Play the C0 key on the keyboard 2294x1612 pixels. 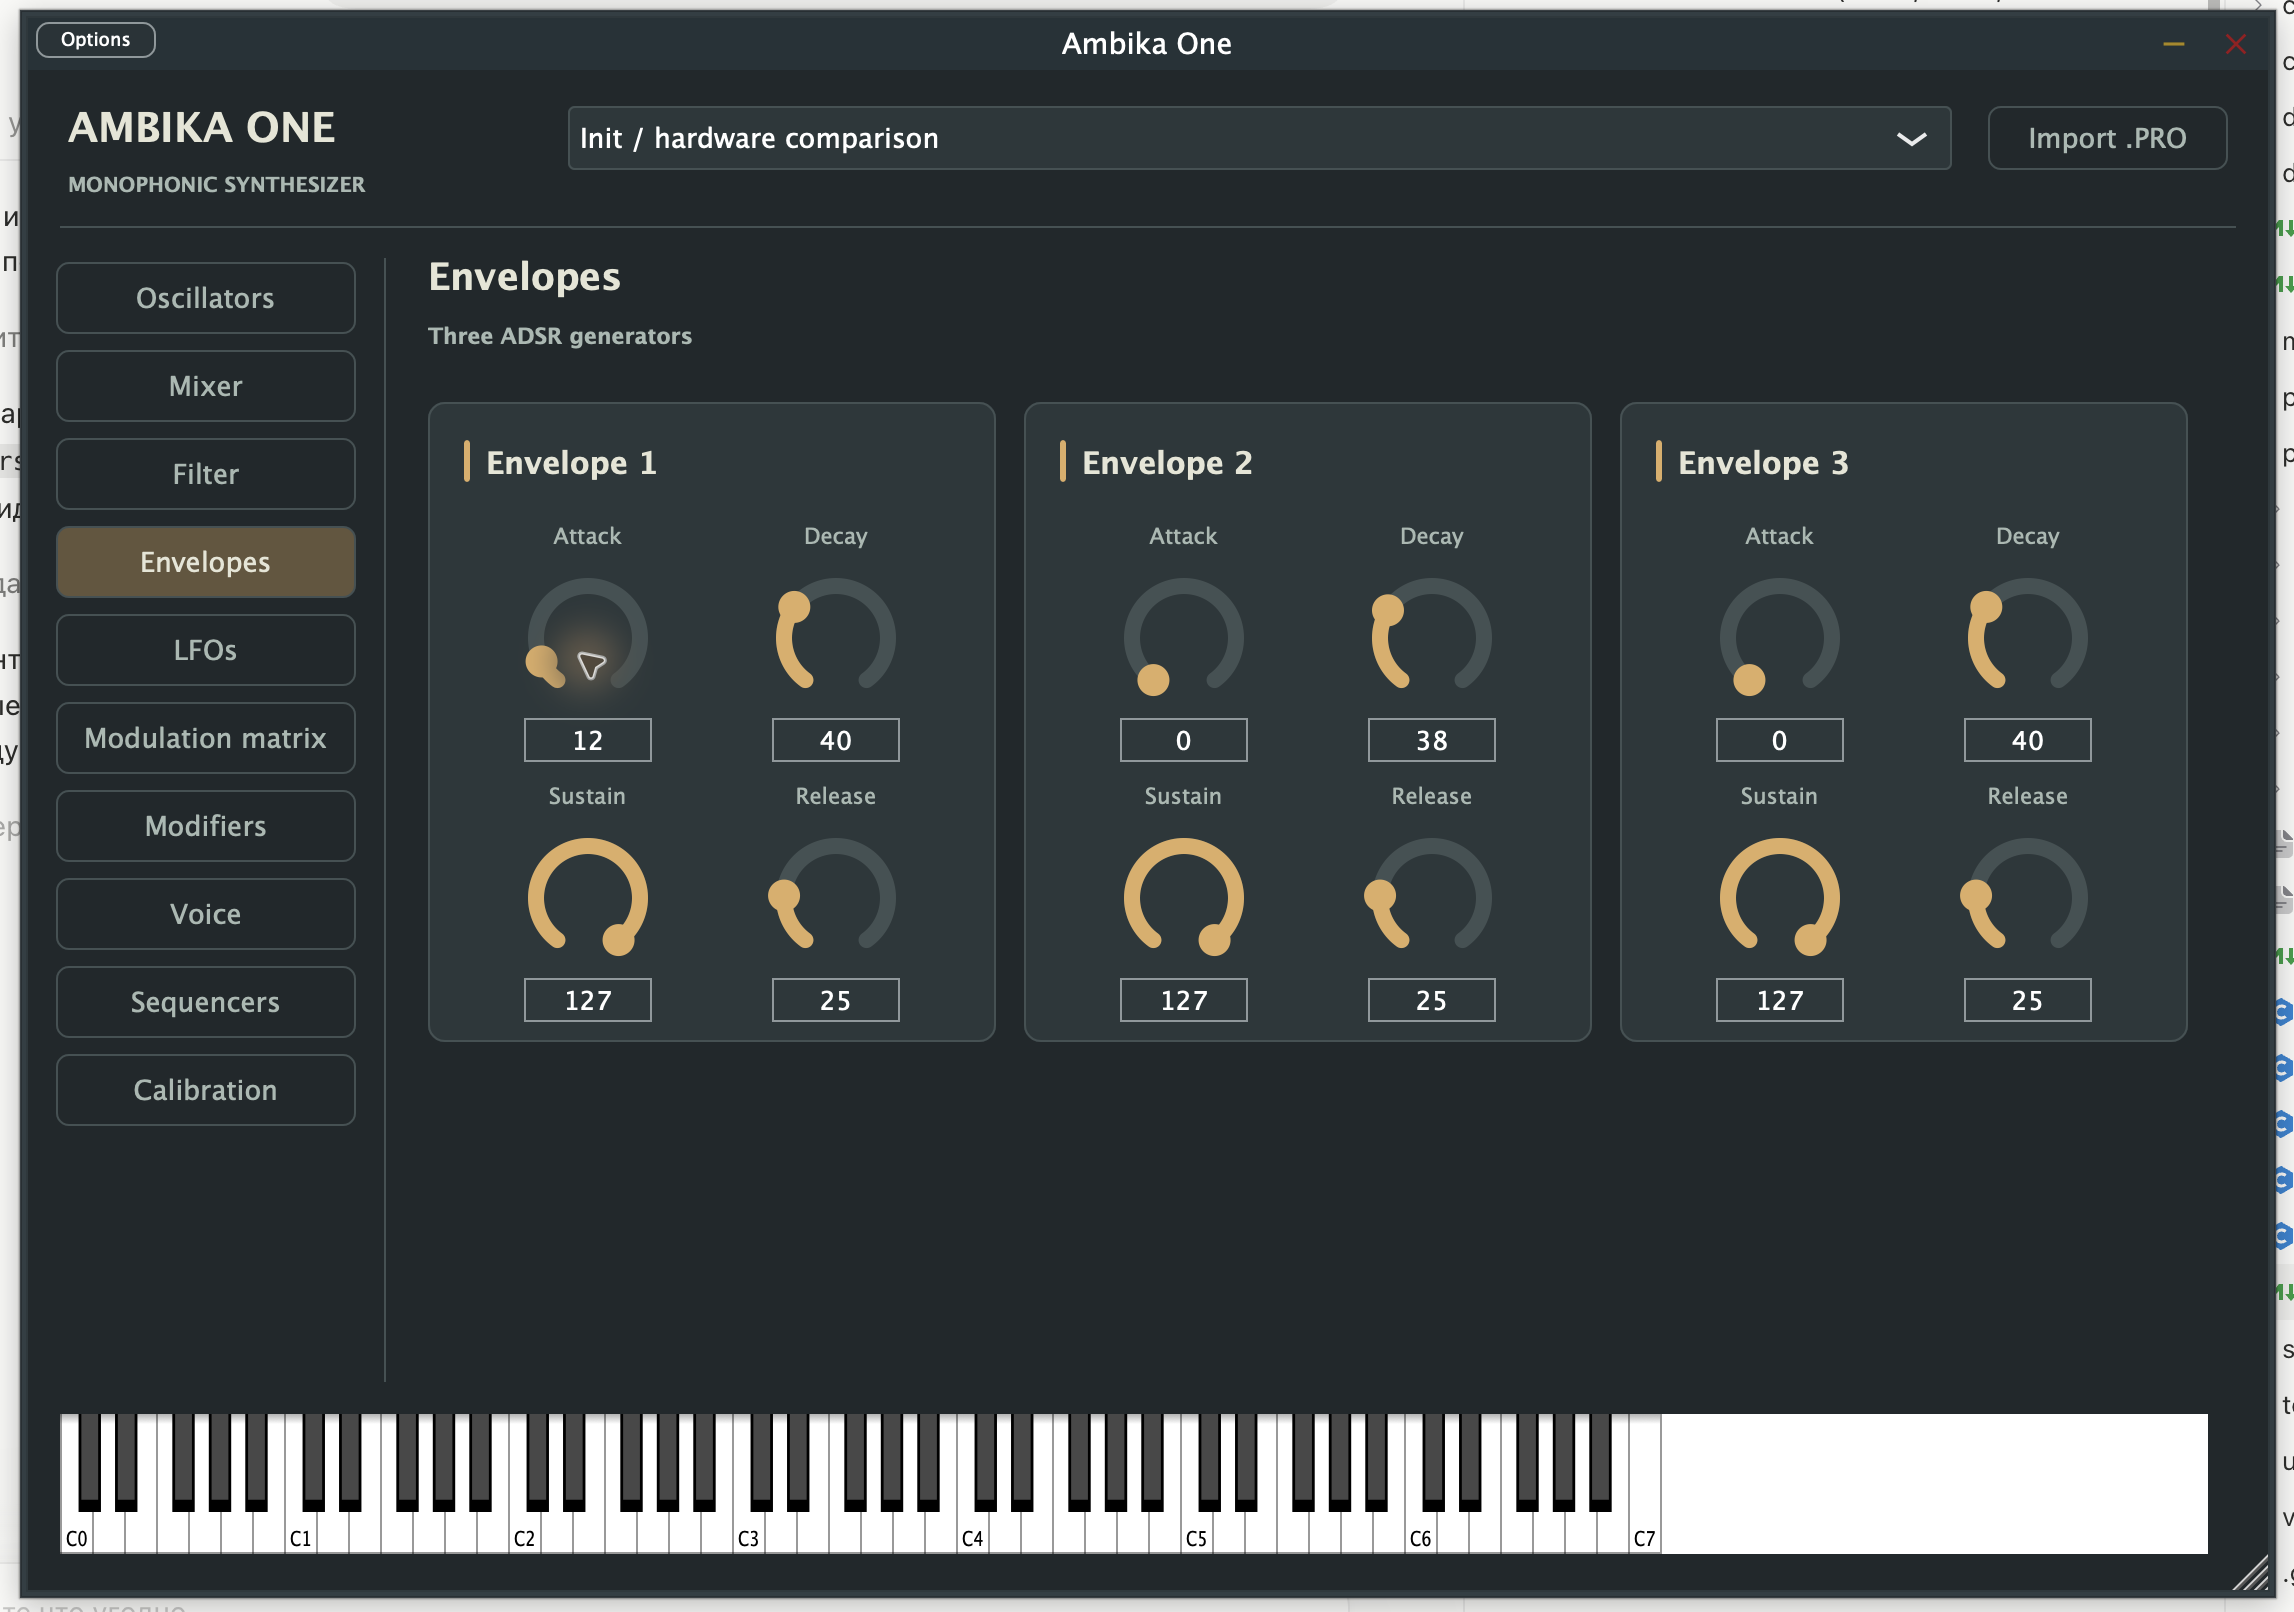point(77,1530)
